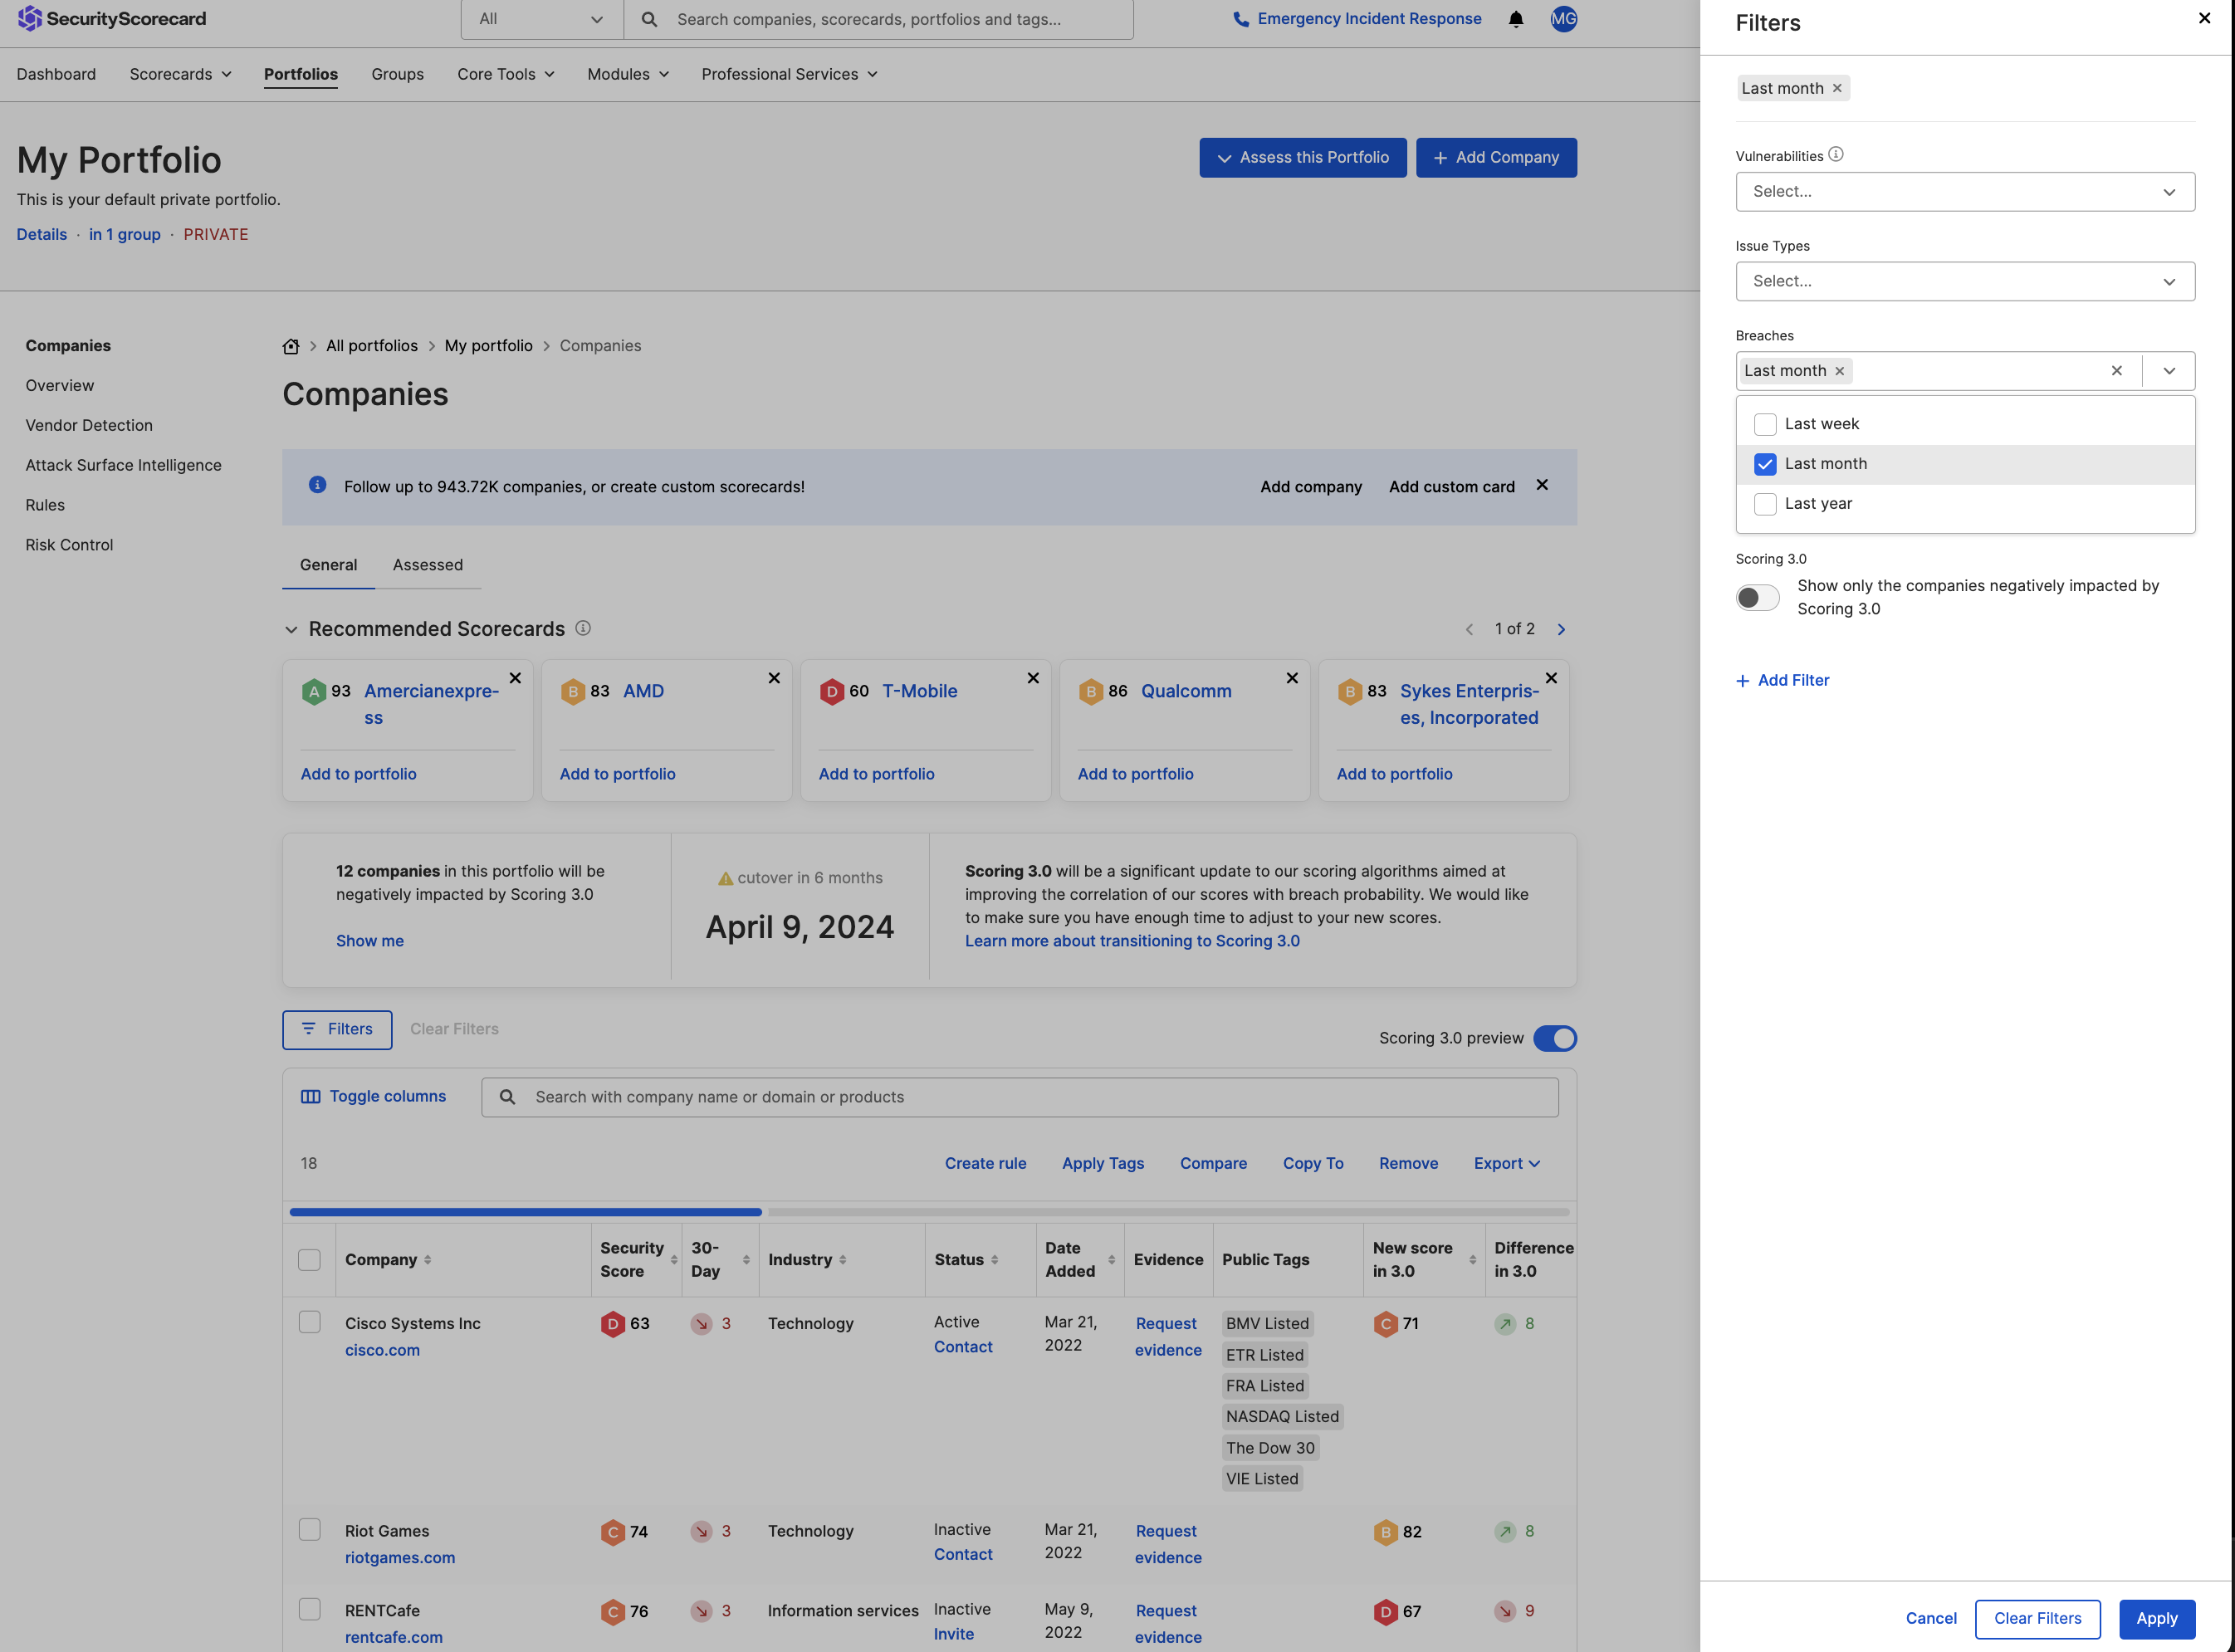Open the MG user avatar menu
This screenshot has height=1652, width=2235.
tap(1564, 19)
